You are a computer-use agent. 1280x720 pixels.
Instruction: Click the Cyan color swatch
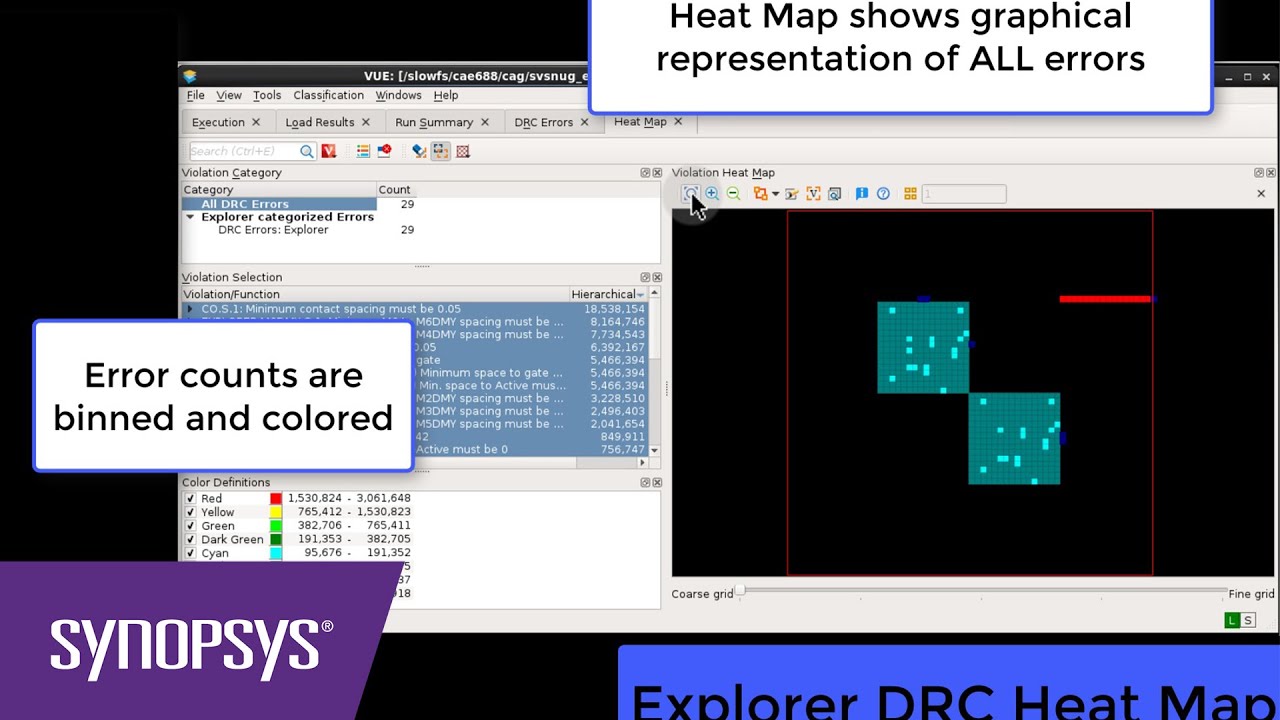pos(276,553)
